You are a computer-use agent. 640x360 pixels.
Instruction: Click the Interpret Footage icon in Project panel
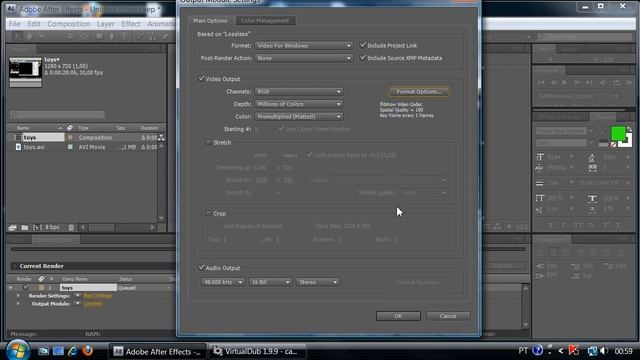click(12, 227)
